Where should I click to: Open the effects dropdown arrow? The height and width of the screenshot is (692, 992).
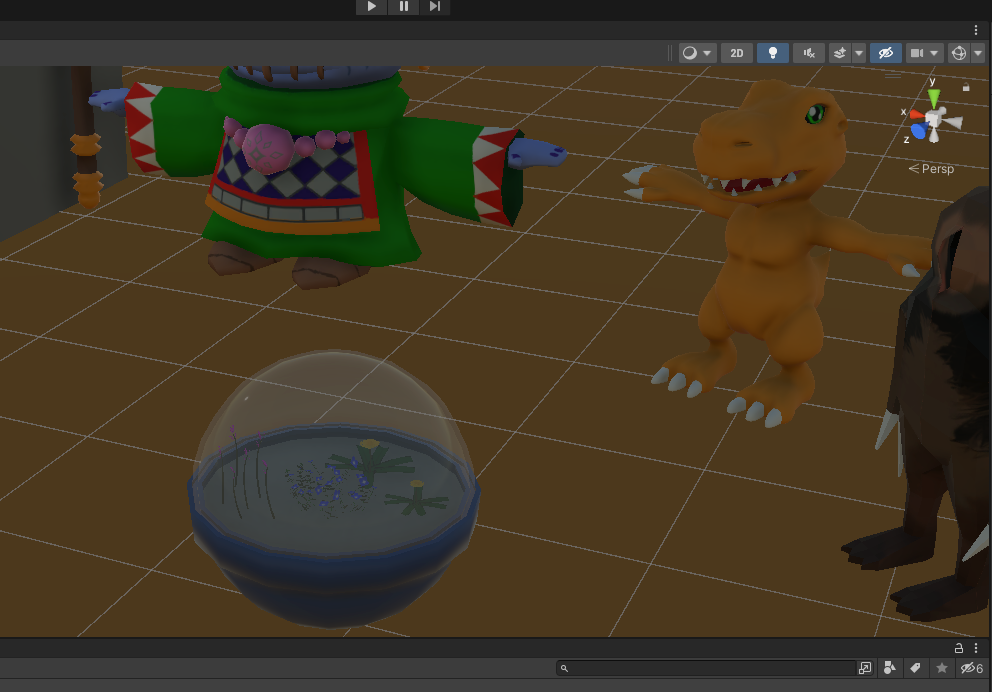pyautogui.click(x=859, y=53)
